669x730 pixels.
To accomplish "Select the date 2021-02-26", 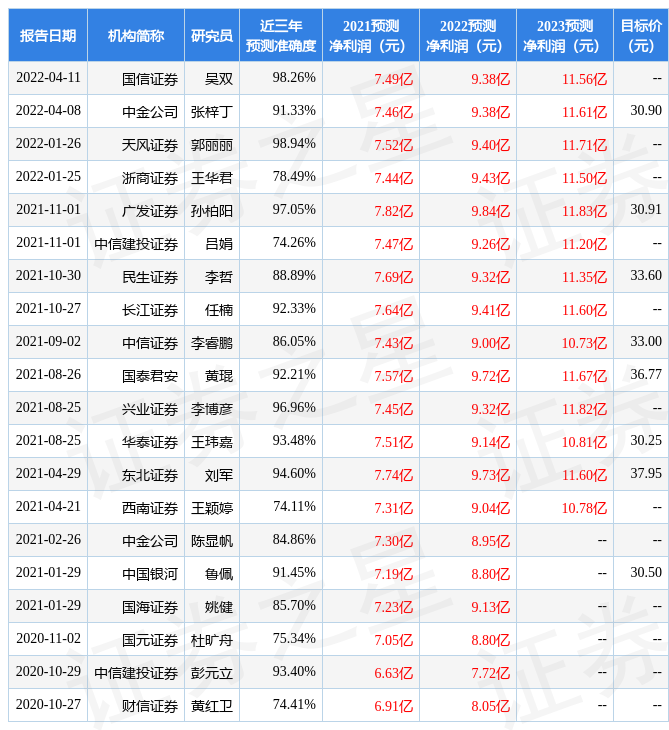I will [x=48, y=541].
